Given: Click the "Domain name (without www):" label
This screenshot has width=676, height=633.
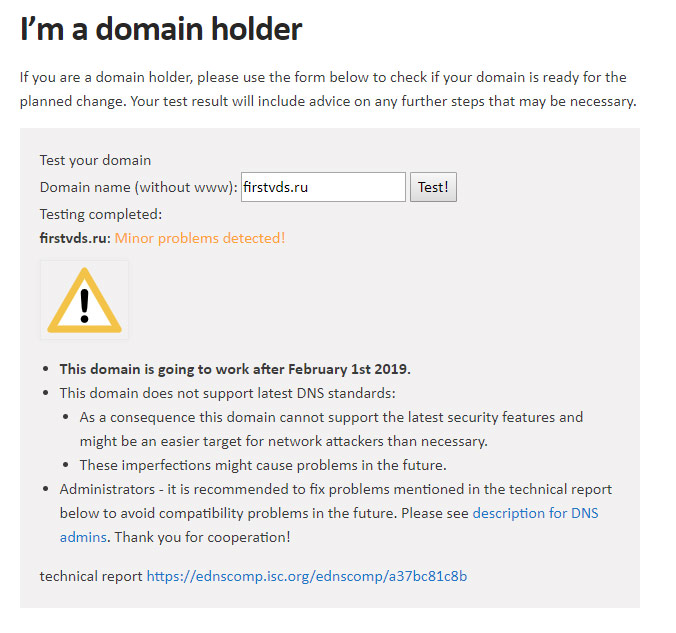Looking at the screenshot, I should pos(138,187).
